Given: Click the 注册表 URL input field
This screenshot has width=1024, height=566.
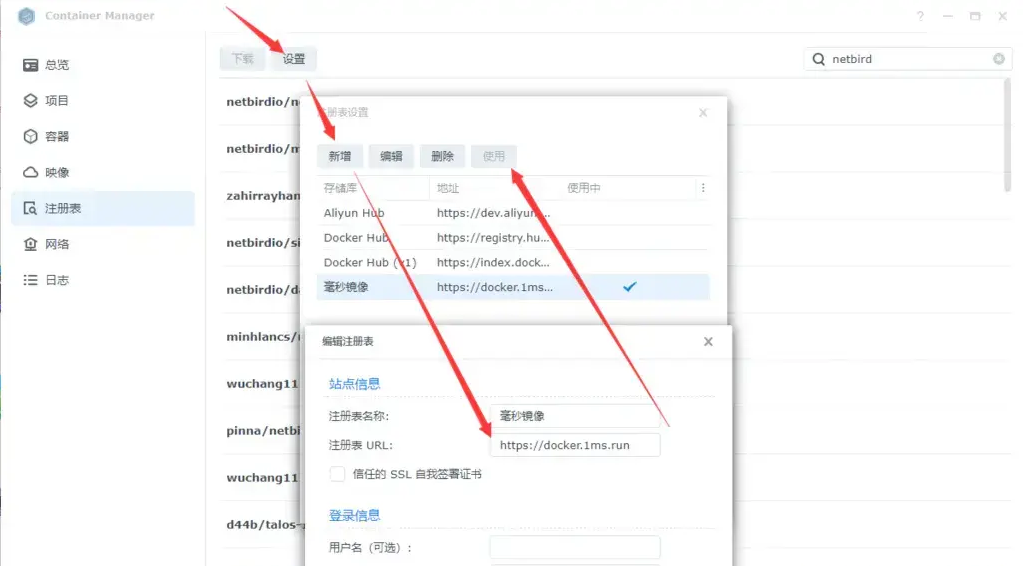Looking at the screenshot, I should click(575, 445).
